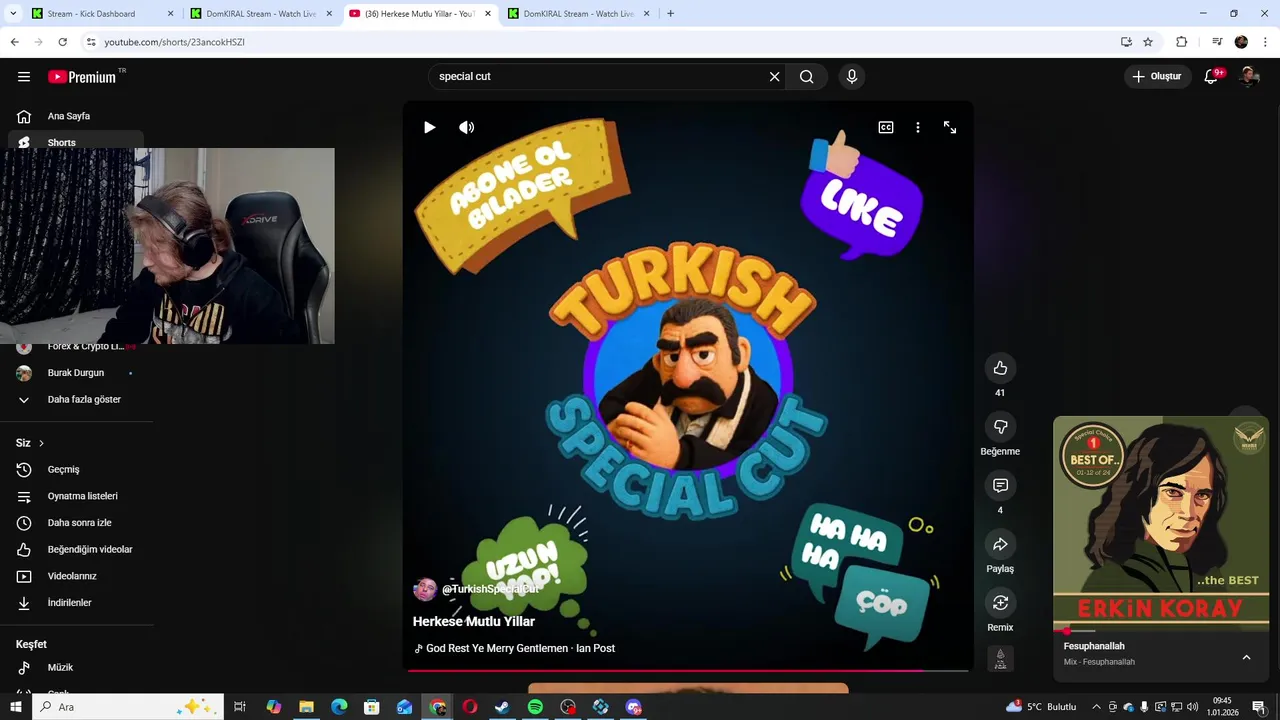This screenshot has height=720, width=1280.
Task: Clear the 'special cut' search text
Action: point(774,76)
